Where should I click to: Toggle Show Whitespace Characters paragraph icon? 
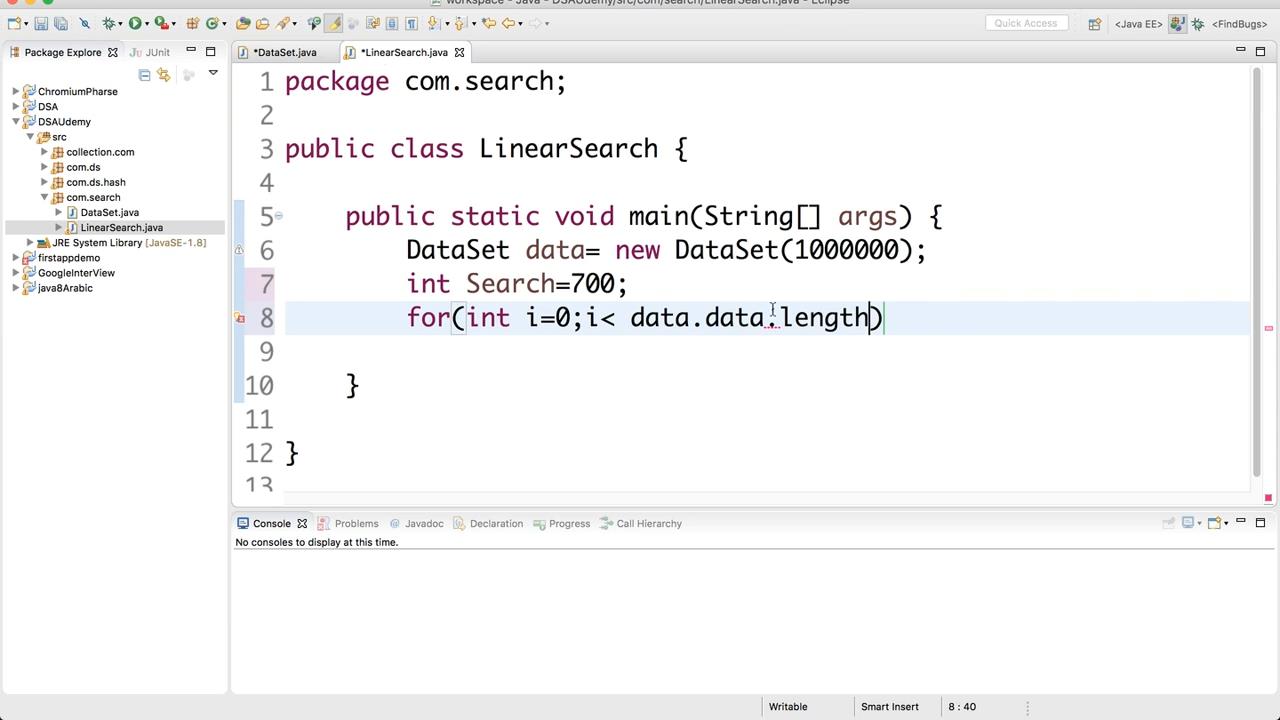(411, 23)
